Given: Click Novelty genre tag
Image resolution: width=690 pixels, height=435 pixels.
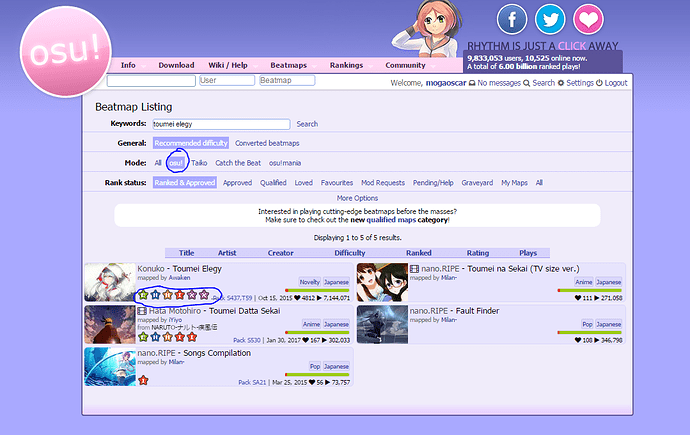Looking at the screenshot, I should coord(310,282).
